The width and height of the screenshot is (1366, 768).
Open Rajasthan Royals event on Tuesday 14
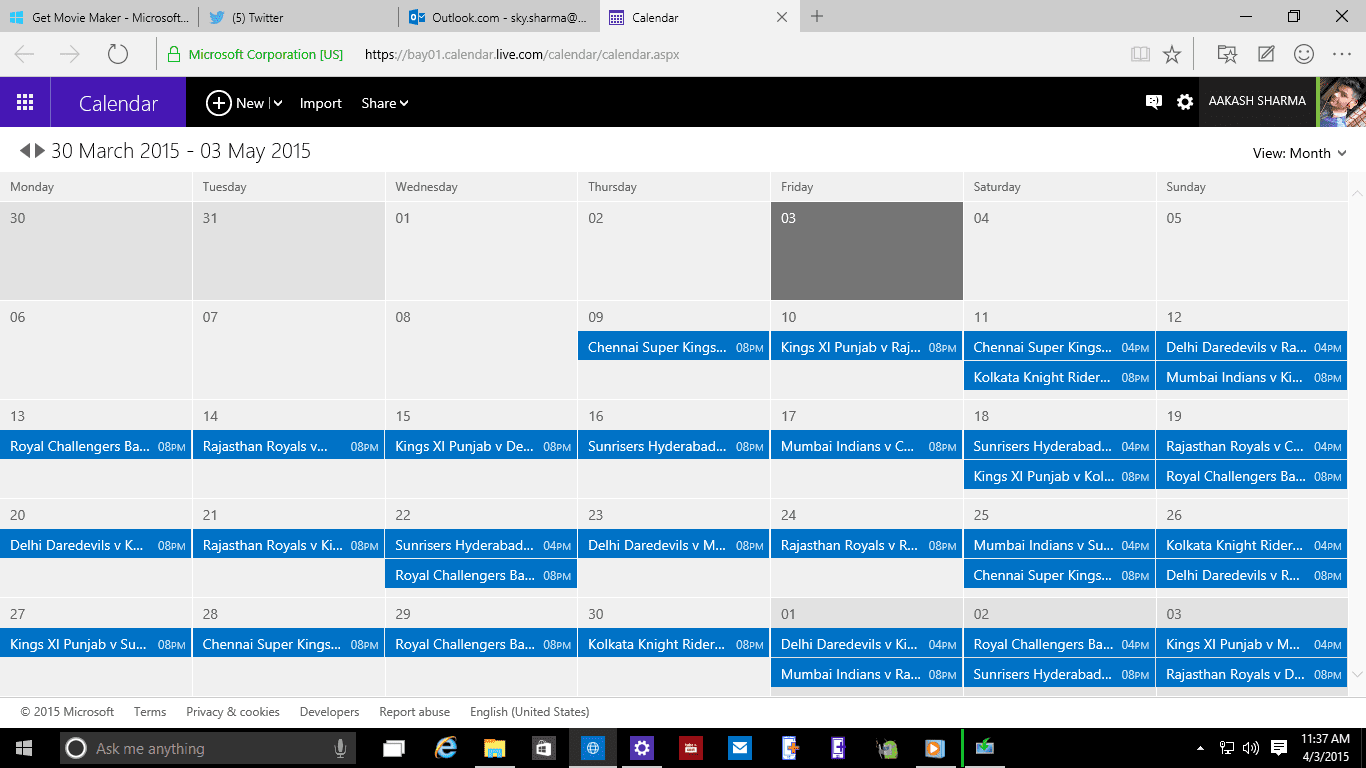tap(289, 446)
